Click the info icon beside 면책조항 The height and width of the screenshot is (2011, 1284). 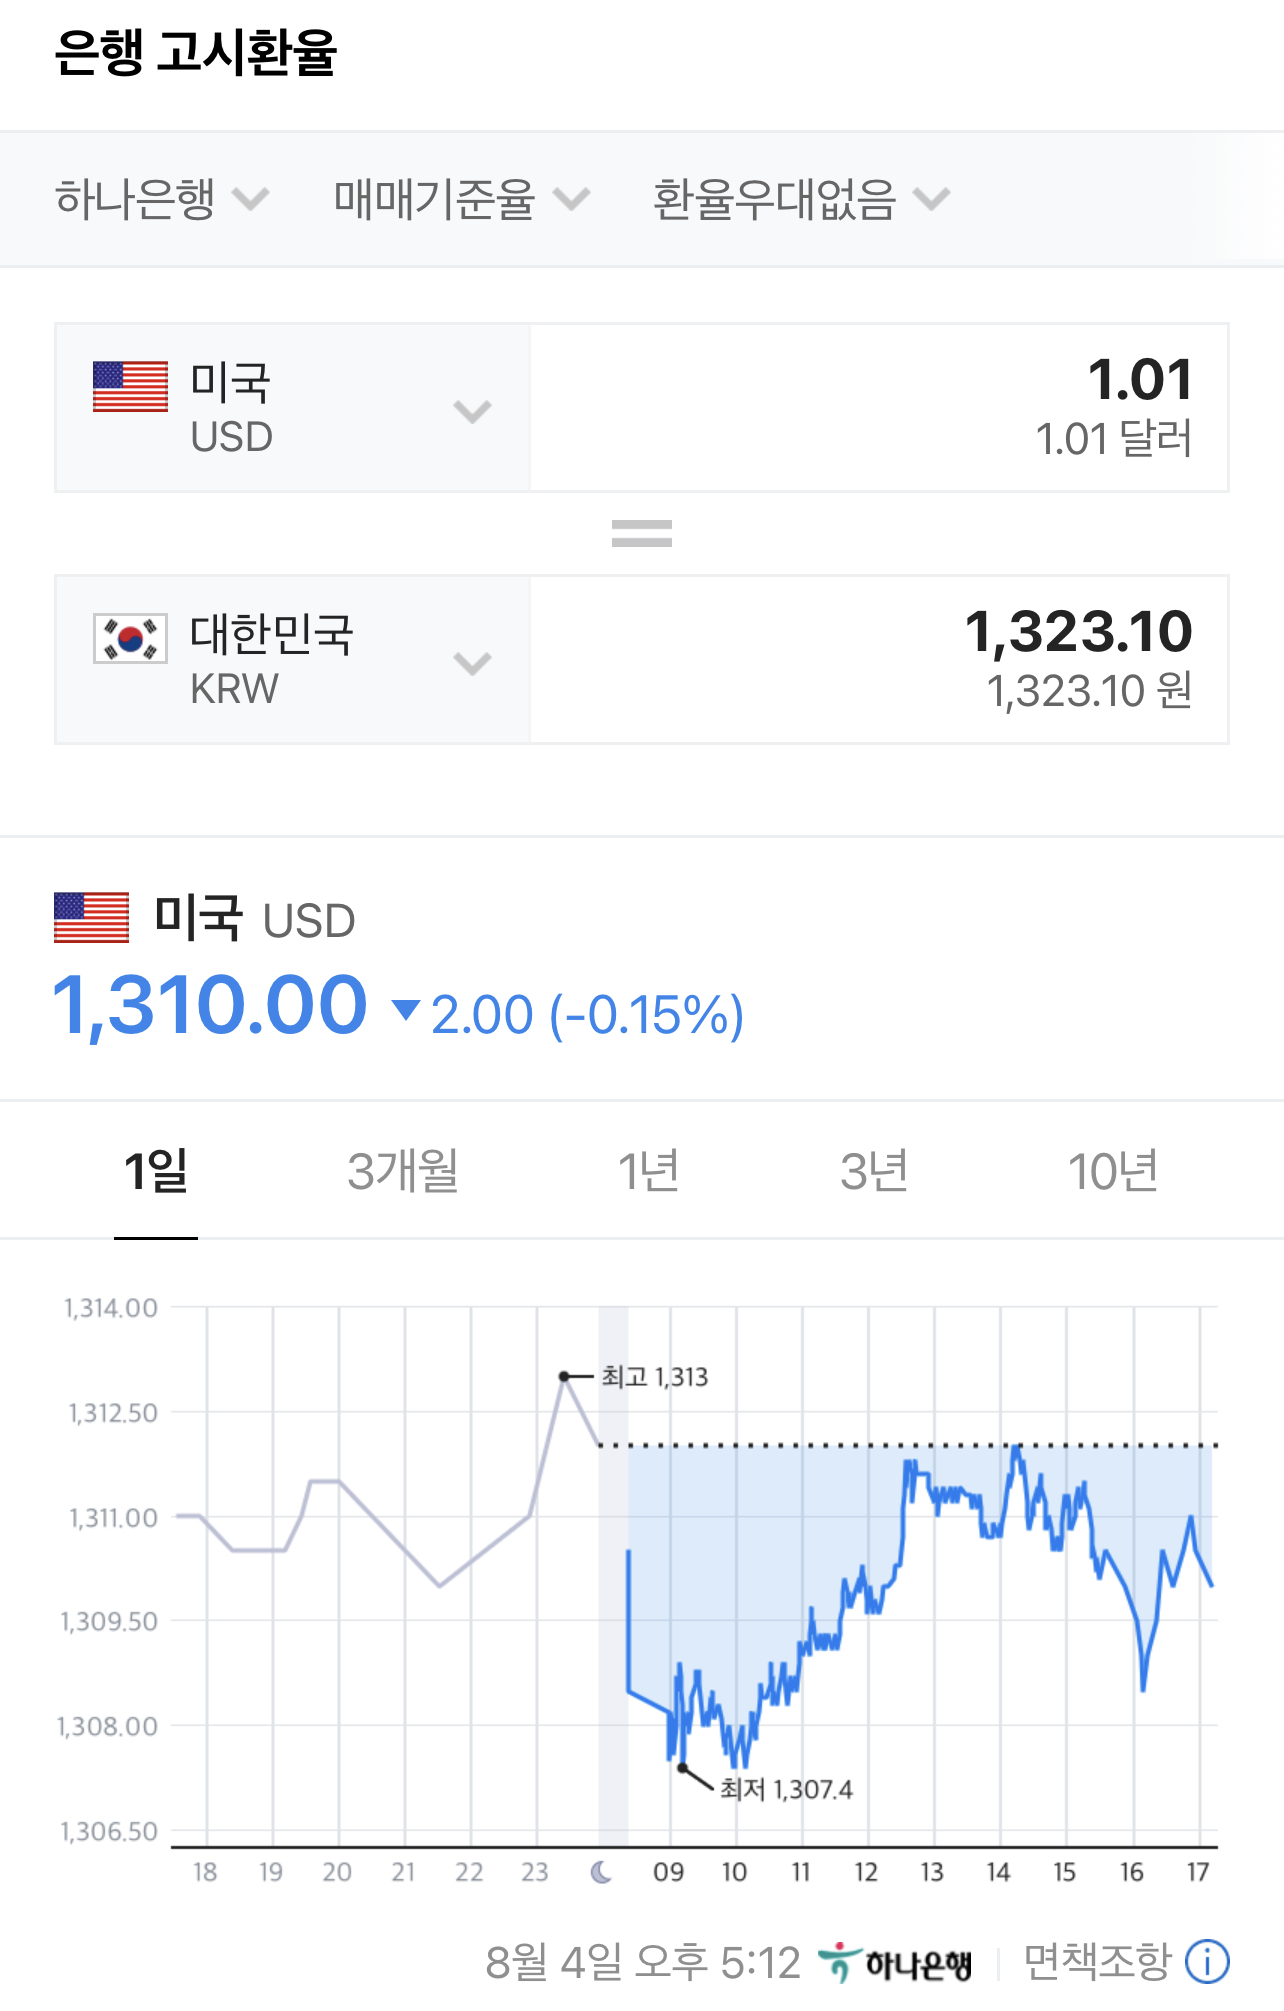(1206, 1961)
